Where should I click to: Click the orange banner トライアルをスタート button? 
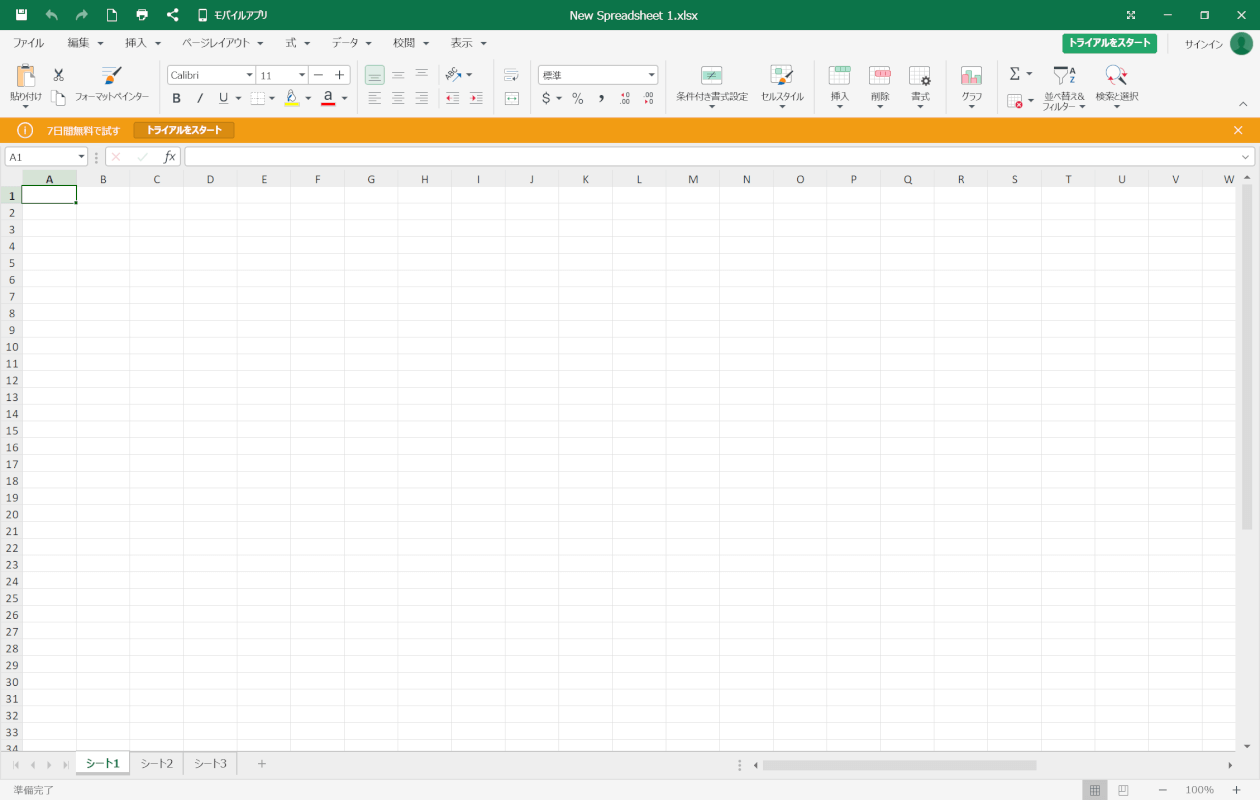tap(184, 130)
